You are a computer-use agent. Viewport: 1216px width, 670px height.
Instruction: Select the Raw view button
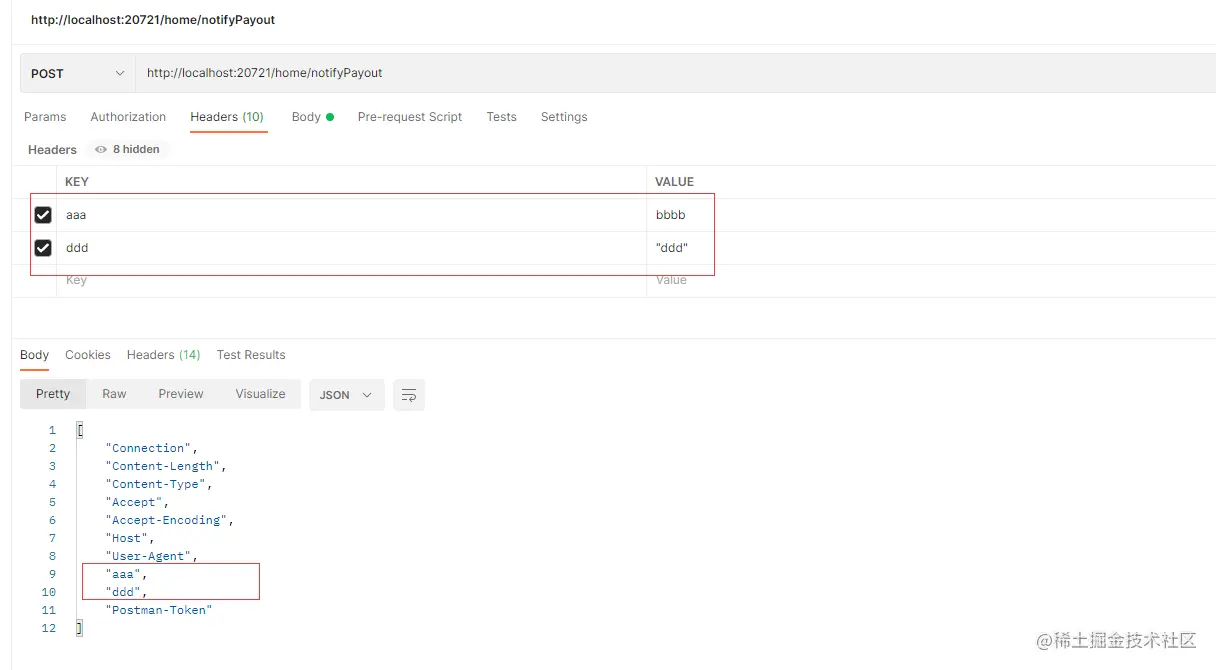click(x=114, y=394)
